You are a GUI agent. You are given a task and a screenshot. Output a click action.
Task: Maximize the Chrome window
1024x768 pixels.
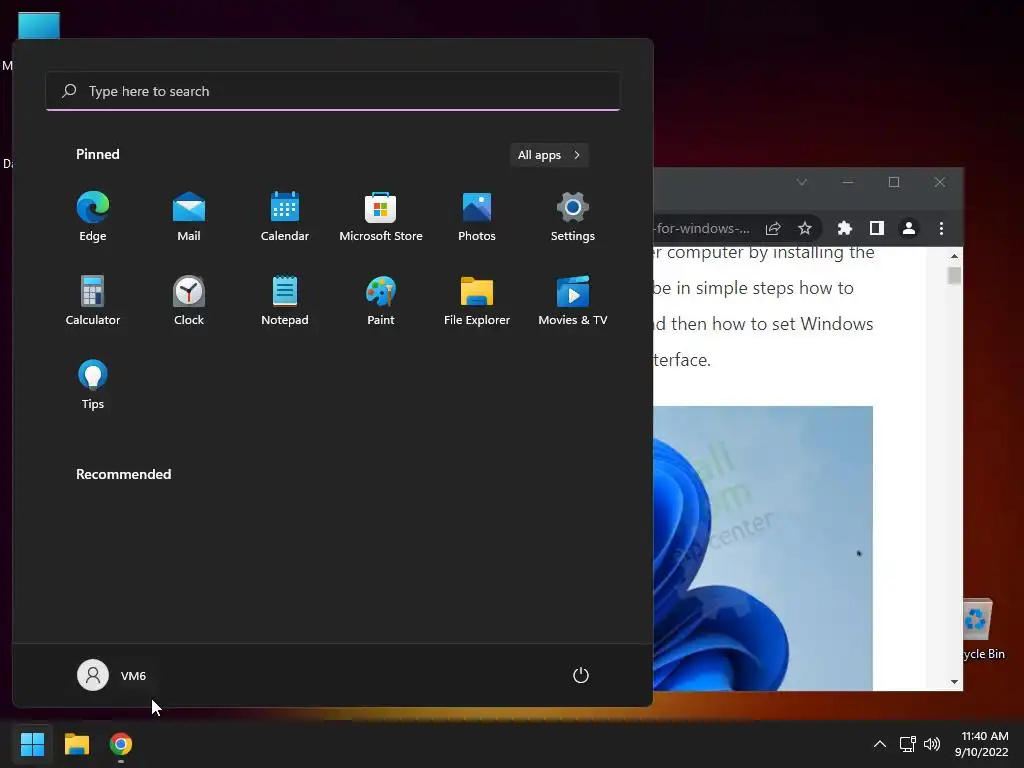(894, 182)
